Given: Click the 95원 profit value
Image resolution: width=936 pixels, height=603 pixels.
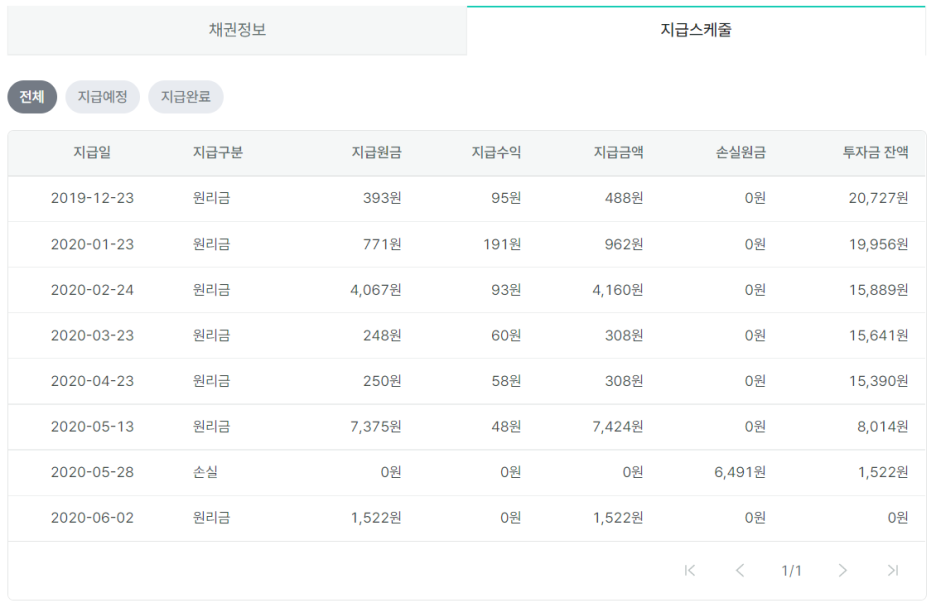Looking at the screenshot, I should click(506, 198).
